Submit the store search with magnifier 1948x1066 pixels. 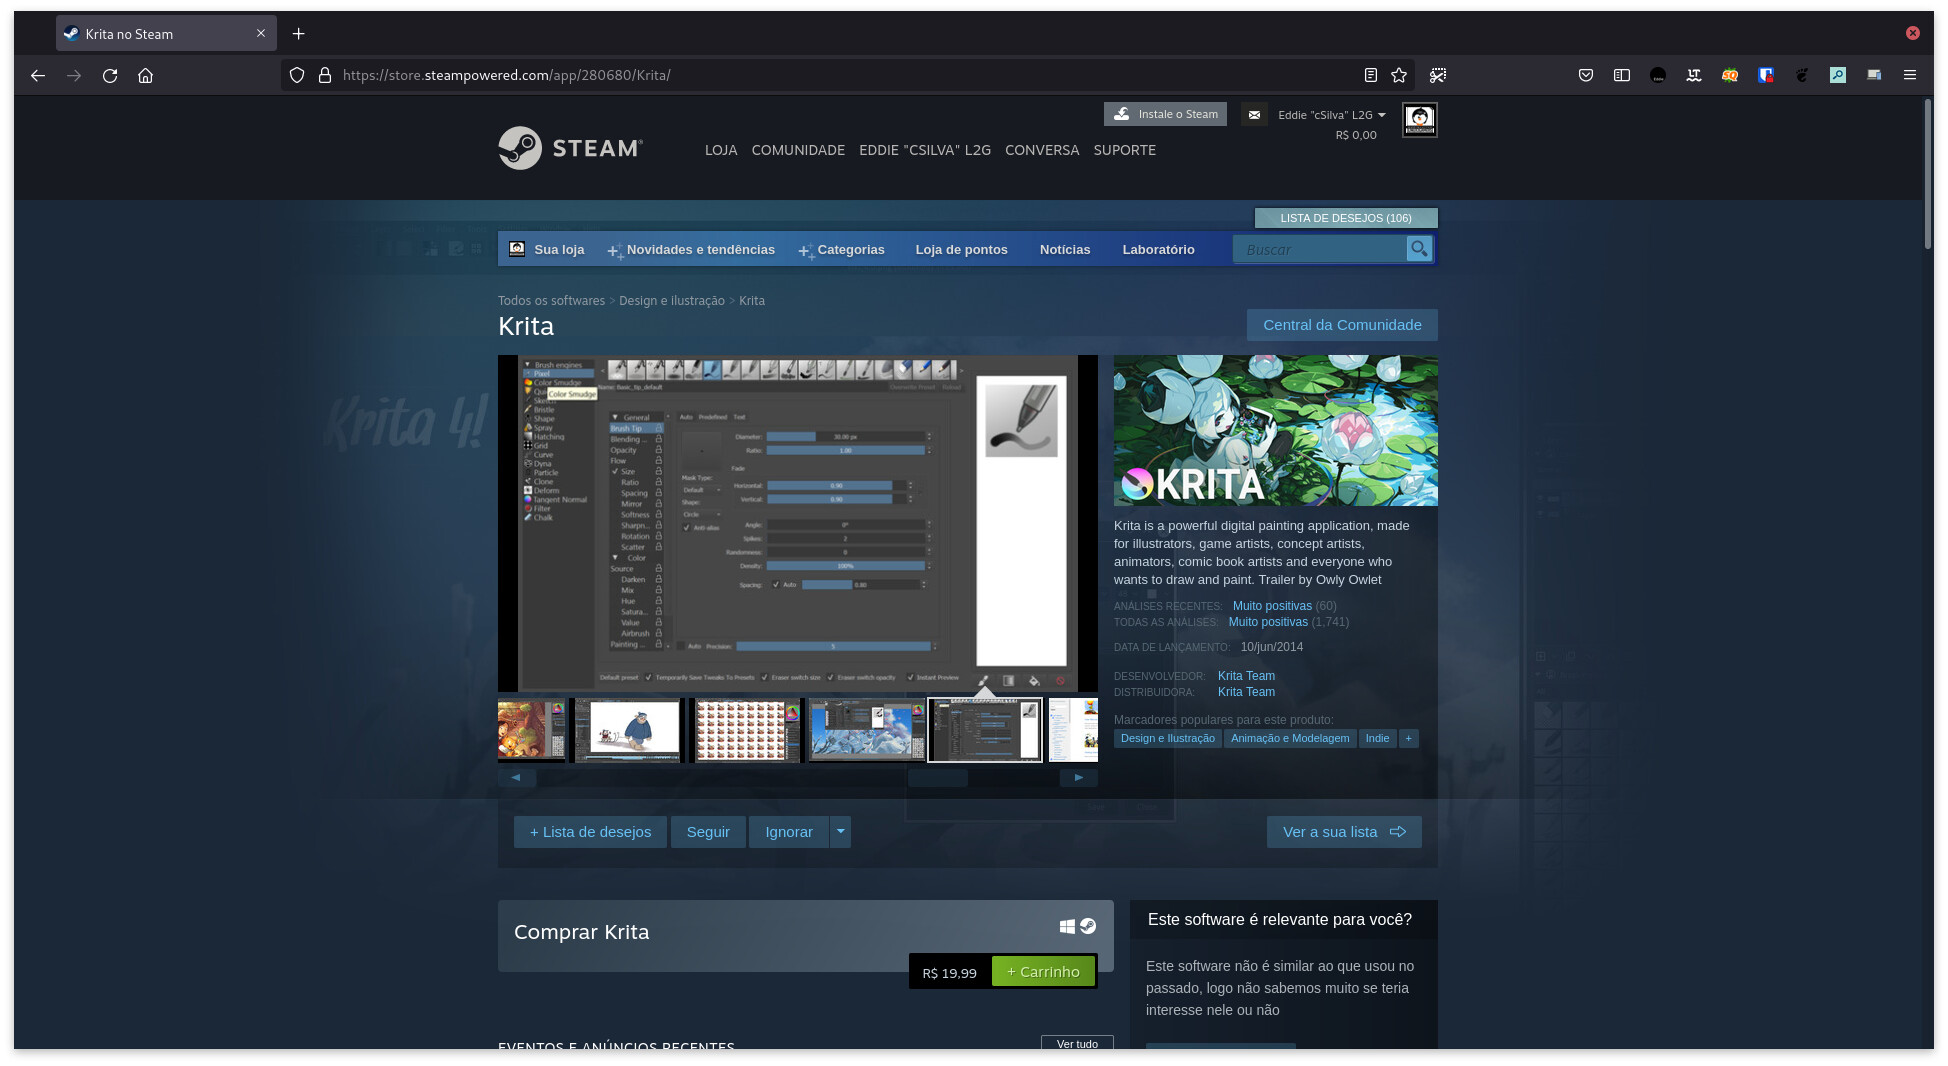[x=1419, y=249]
